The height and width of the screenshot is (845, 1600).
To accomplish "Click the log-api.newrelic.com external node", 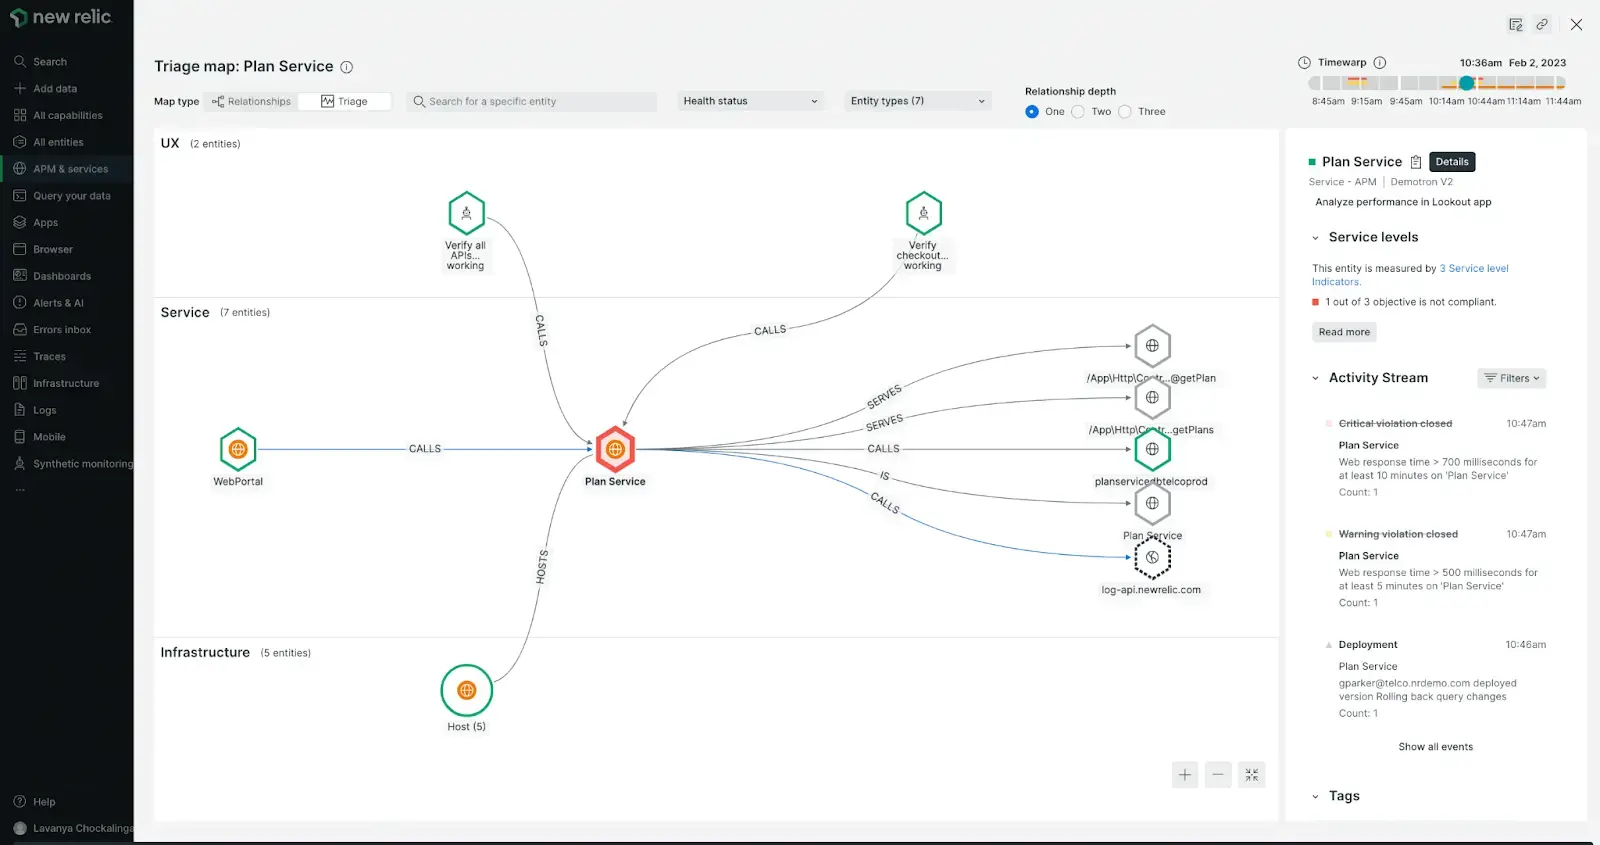I will click(x=1152, y=558).
